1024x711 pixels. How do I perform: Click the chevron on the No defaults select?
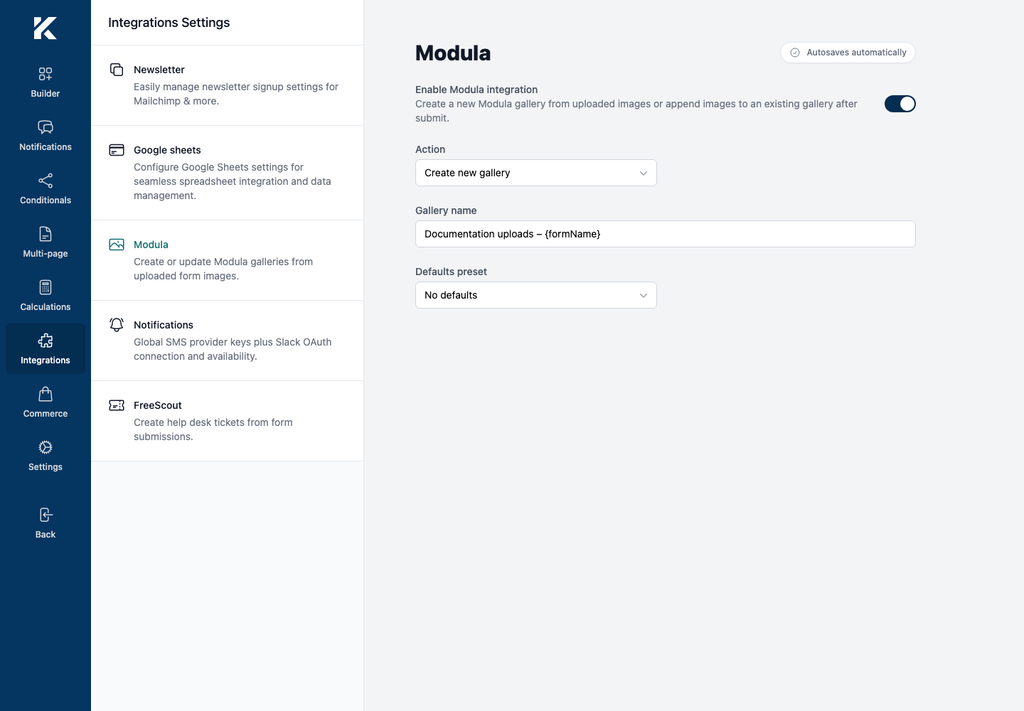[x=643, y=296]
